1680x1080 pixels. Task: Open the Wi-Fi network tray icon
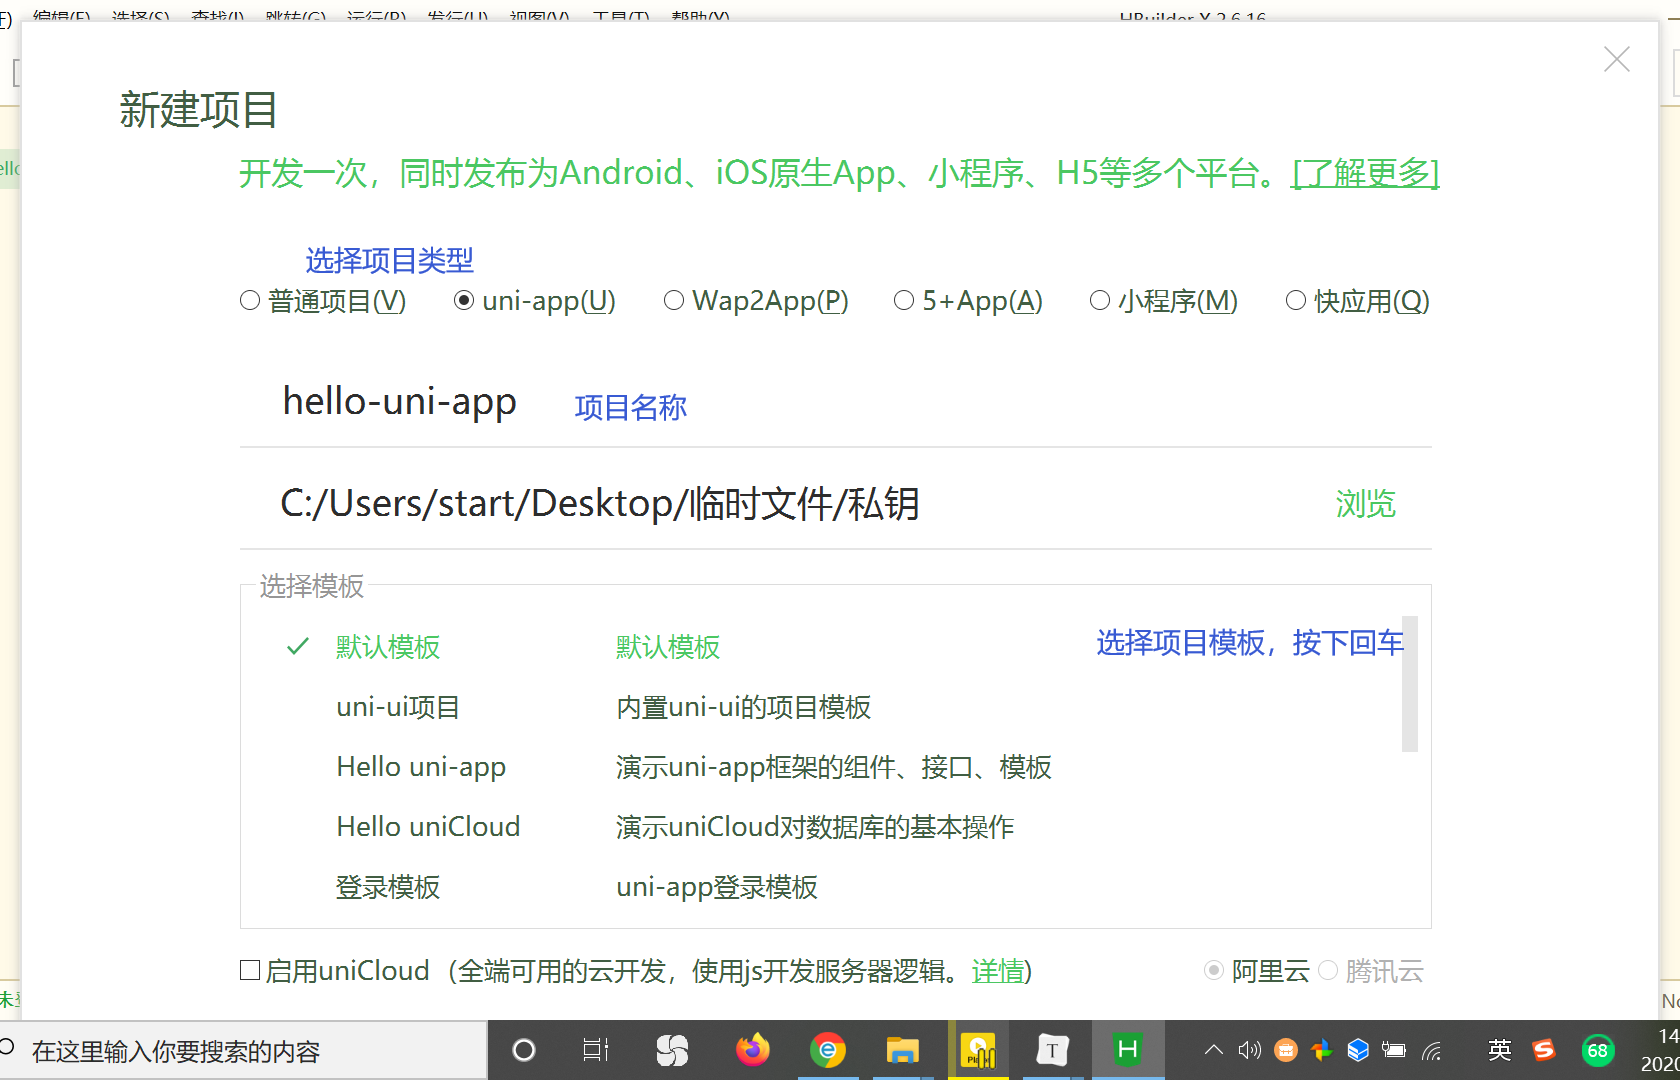click(1432, 1050)
